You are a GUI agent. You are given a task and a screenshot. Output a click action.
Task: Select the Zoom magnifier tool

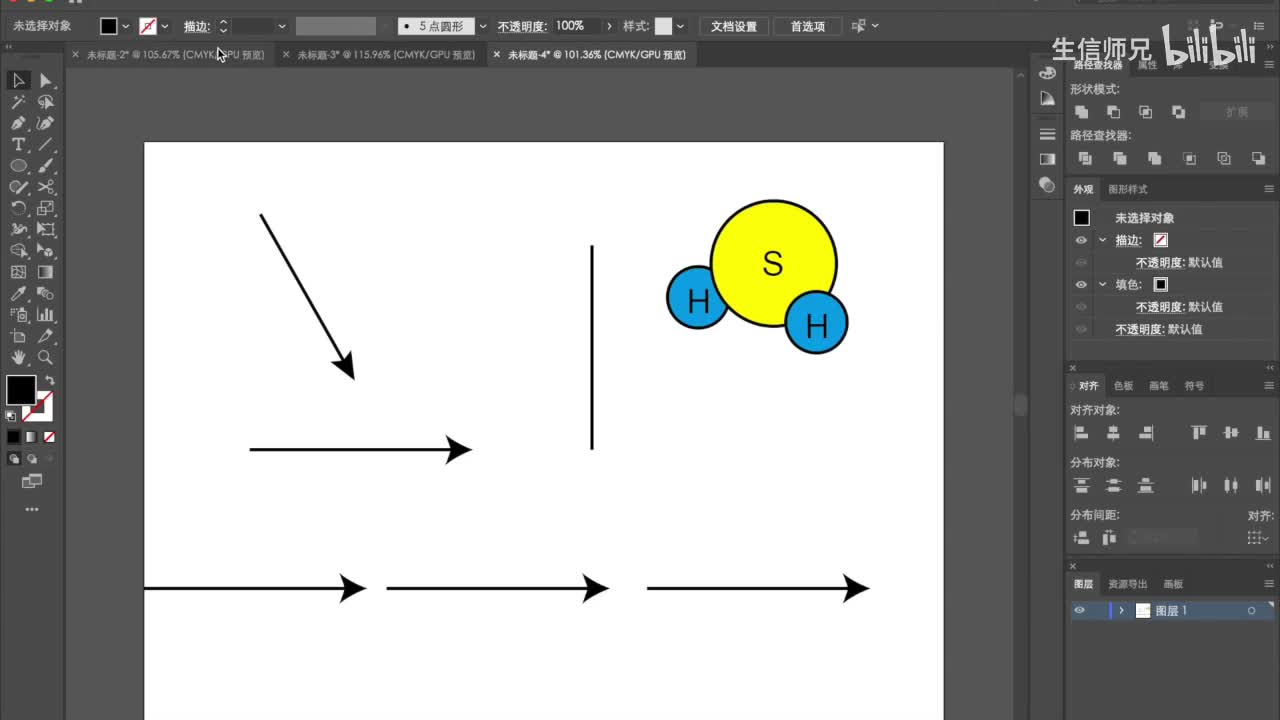click(x=45, y=357)
